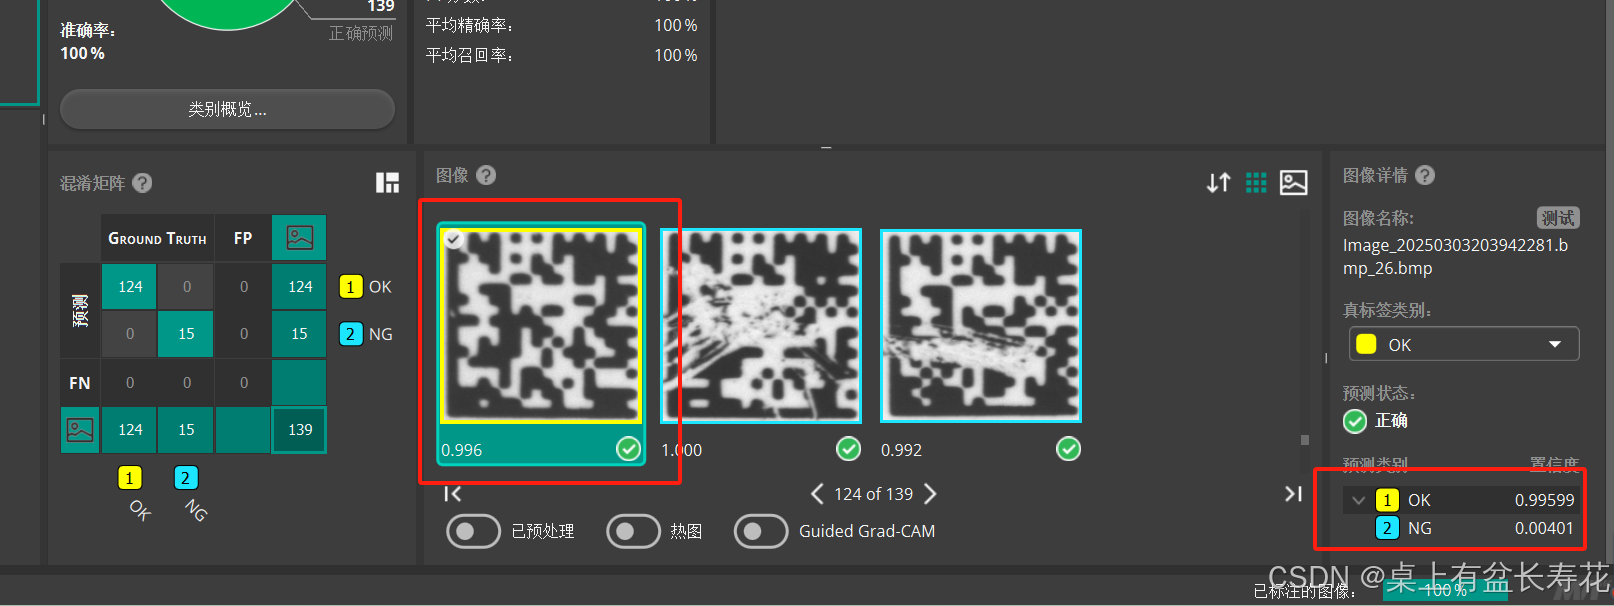Open the images panel help icon
Screen dimensions: 1614x606
click(x=486, y=175)
